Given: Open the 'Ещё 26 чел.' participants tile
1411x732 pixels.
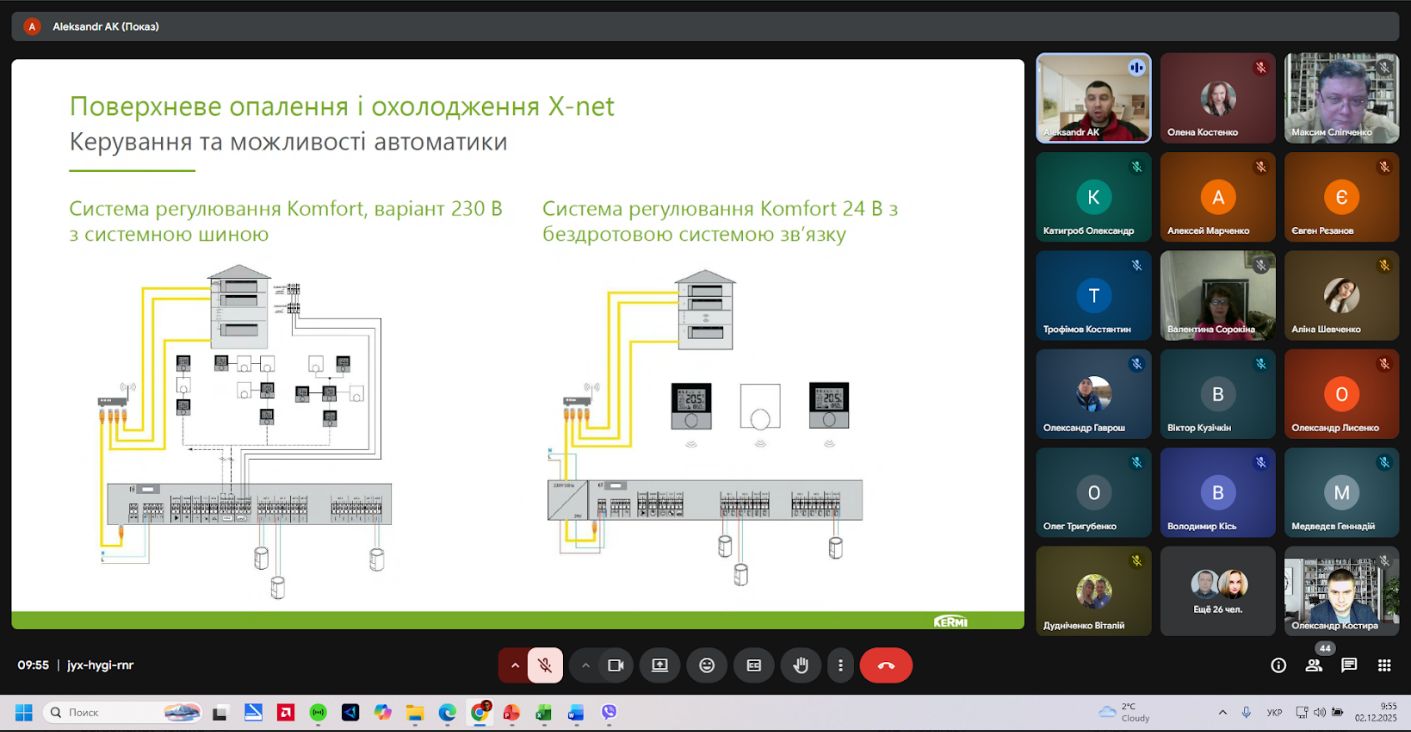Looking at the screenshot, I should point(1217,591).
